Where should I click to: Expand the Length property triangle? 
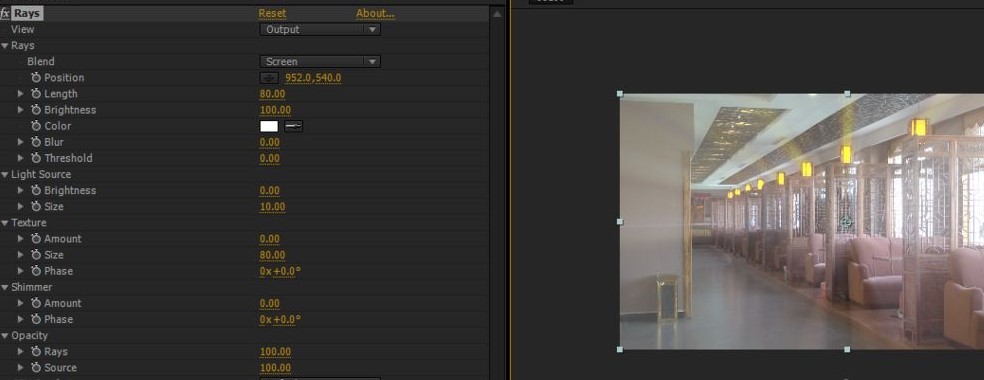pos(21,93)
